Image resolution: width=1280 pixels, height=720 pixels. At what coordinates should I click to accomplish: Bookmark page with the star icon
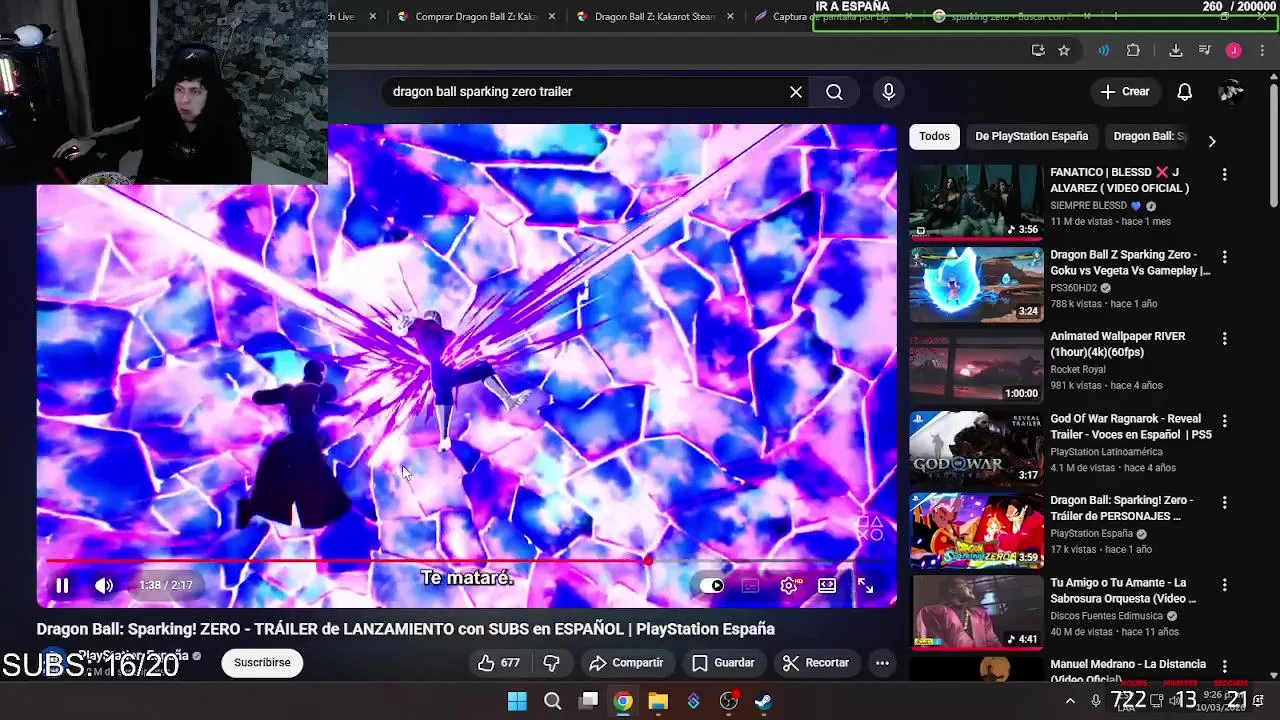[1064, 50]
